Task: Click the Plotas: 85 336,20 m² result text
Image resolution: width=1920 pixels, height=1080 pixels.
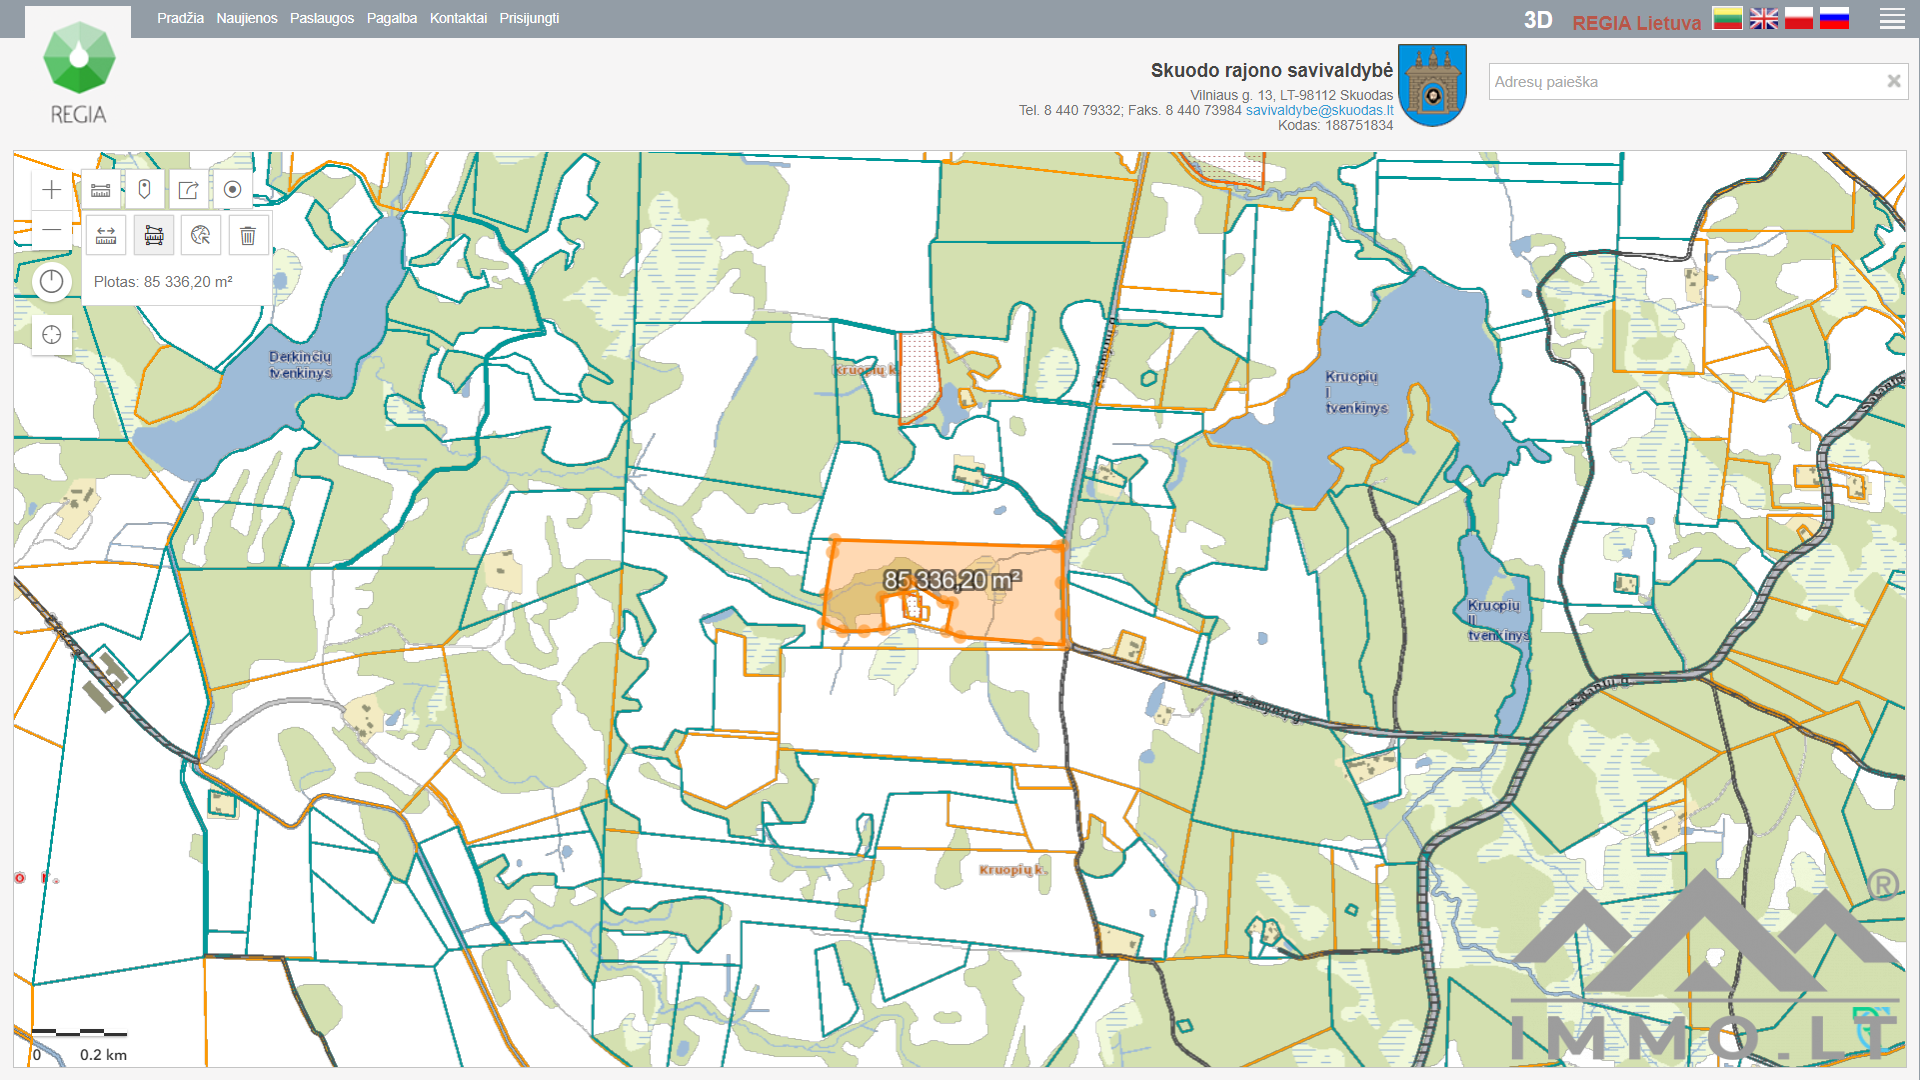Action: [163, 282]
